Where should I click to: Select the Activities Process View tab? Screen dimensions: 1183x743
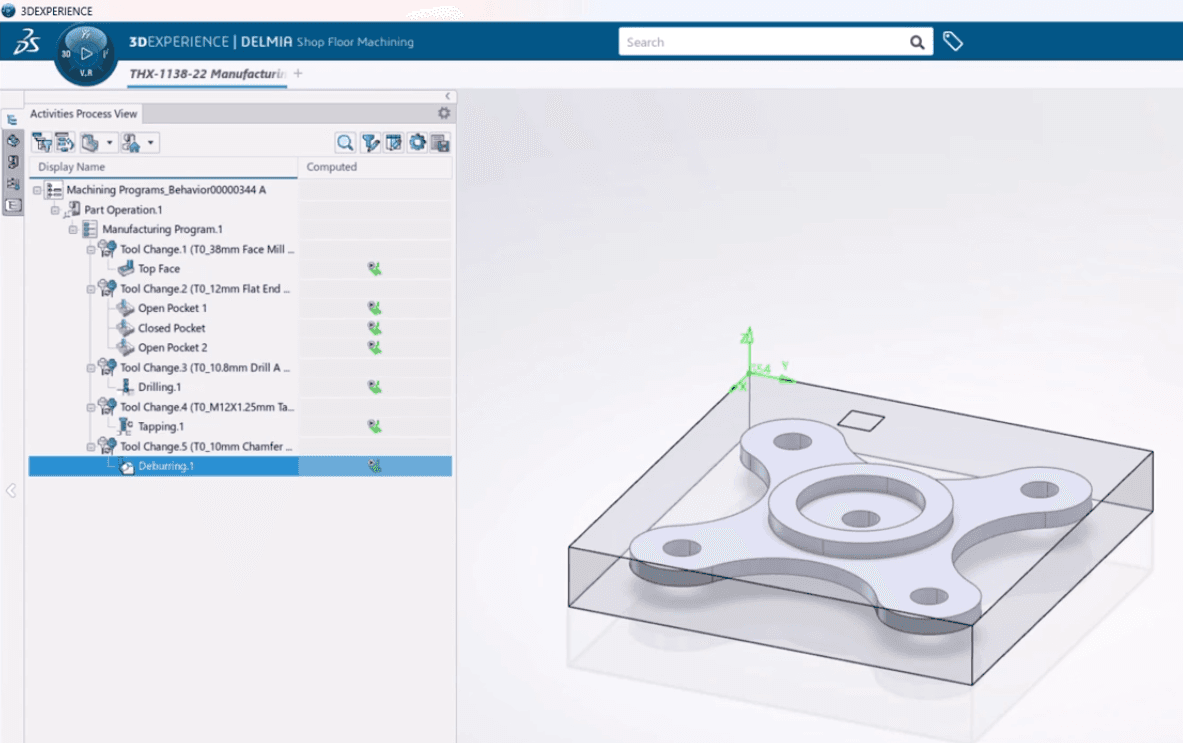point(84,114)
